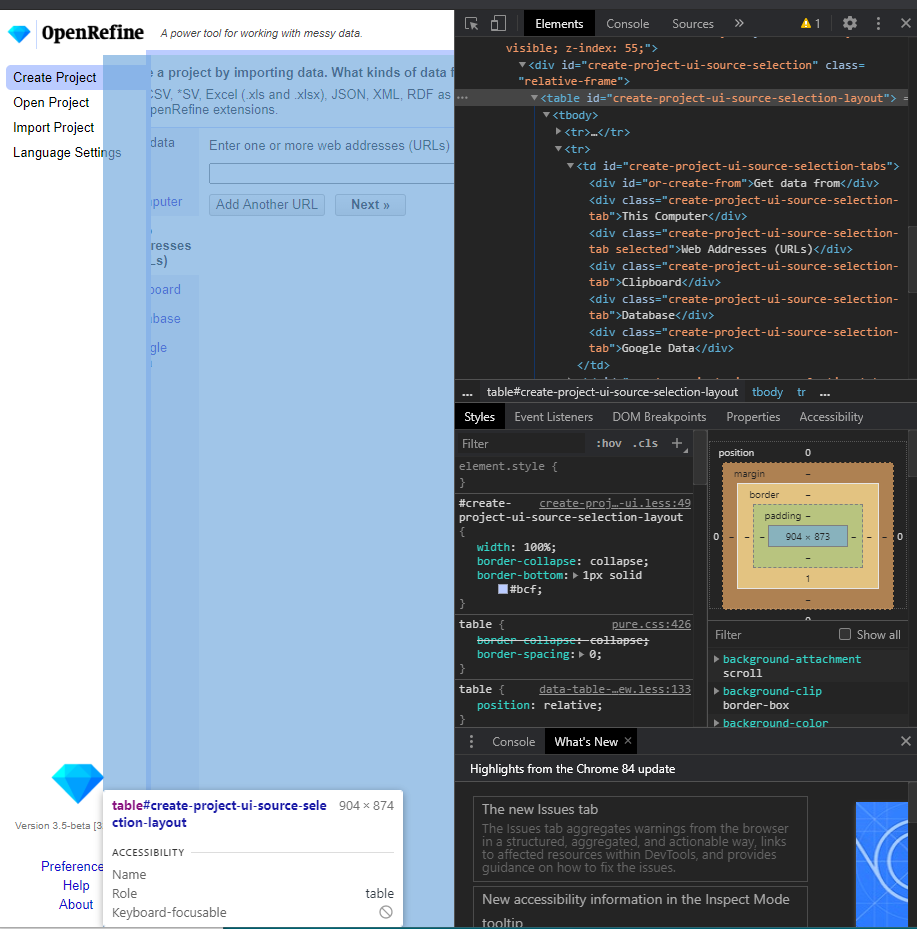Close the What's New tab
Viewport: 917px width, 929px height.
pos(628,741)
